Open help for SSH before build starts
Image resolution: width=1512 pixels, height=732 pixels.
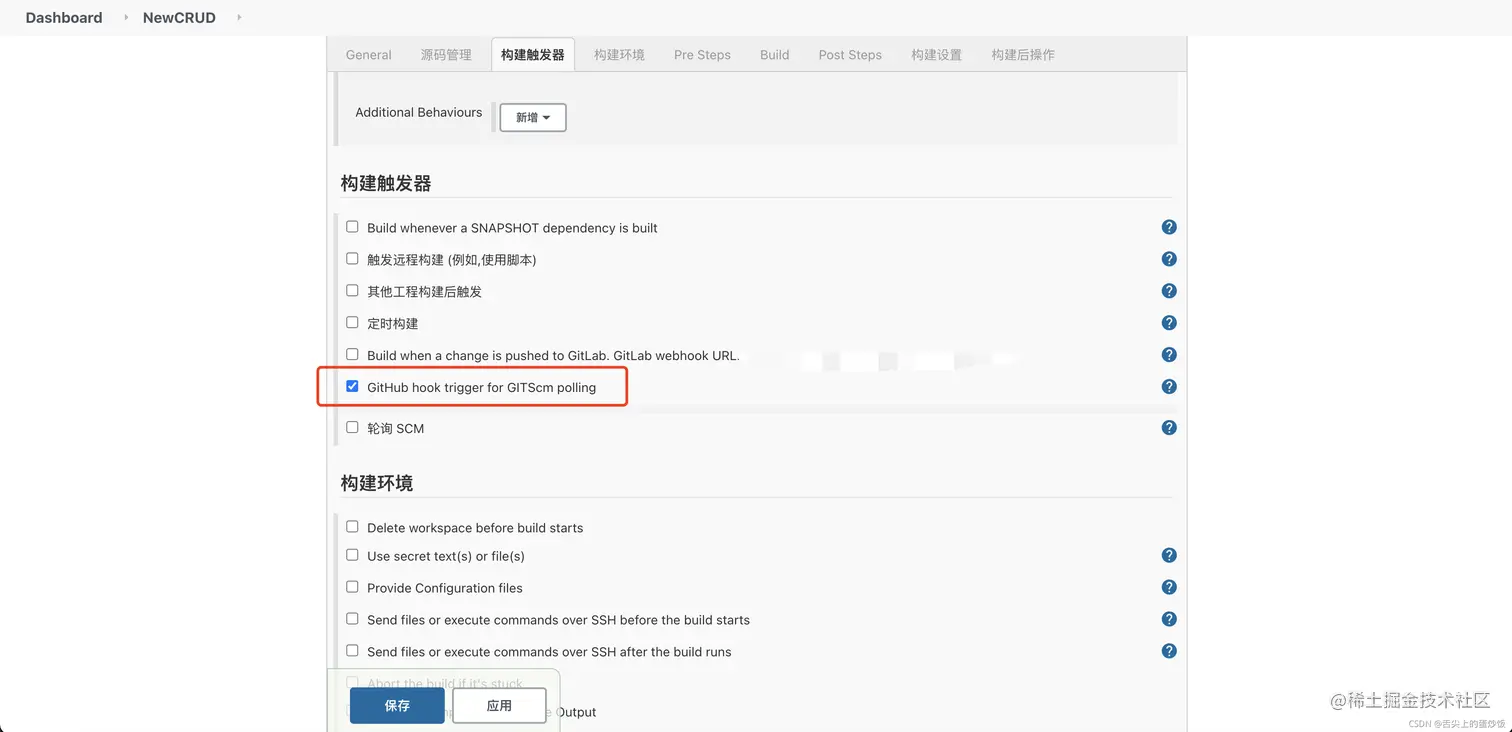[1169, 619]
